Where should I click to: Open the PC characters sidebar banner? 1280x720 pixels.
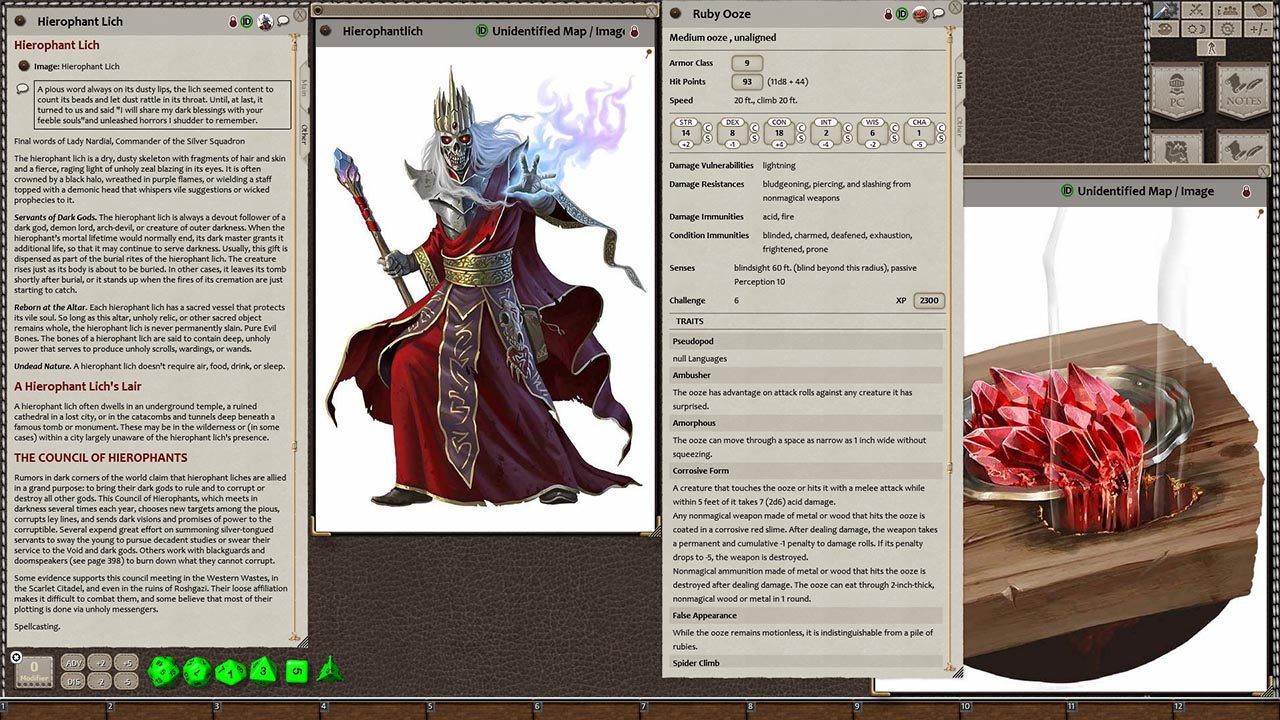1179,89
